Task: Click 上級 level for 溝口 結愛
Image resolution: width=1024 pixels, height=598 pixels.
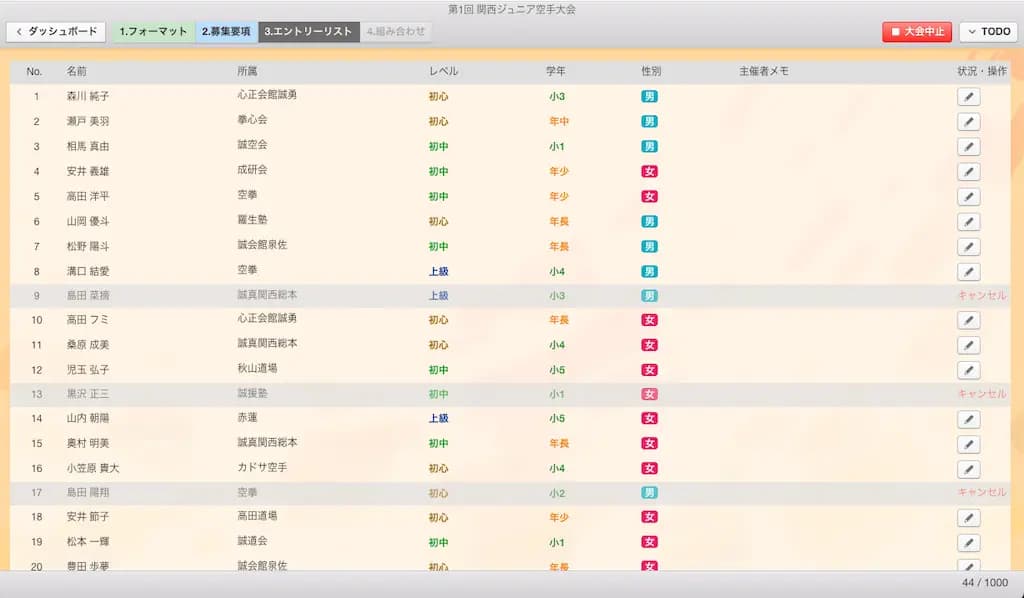Action: pyautogui.click(x=438, y=272)
